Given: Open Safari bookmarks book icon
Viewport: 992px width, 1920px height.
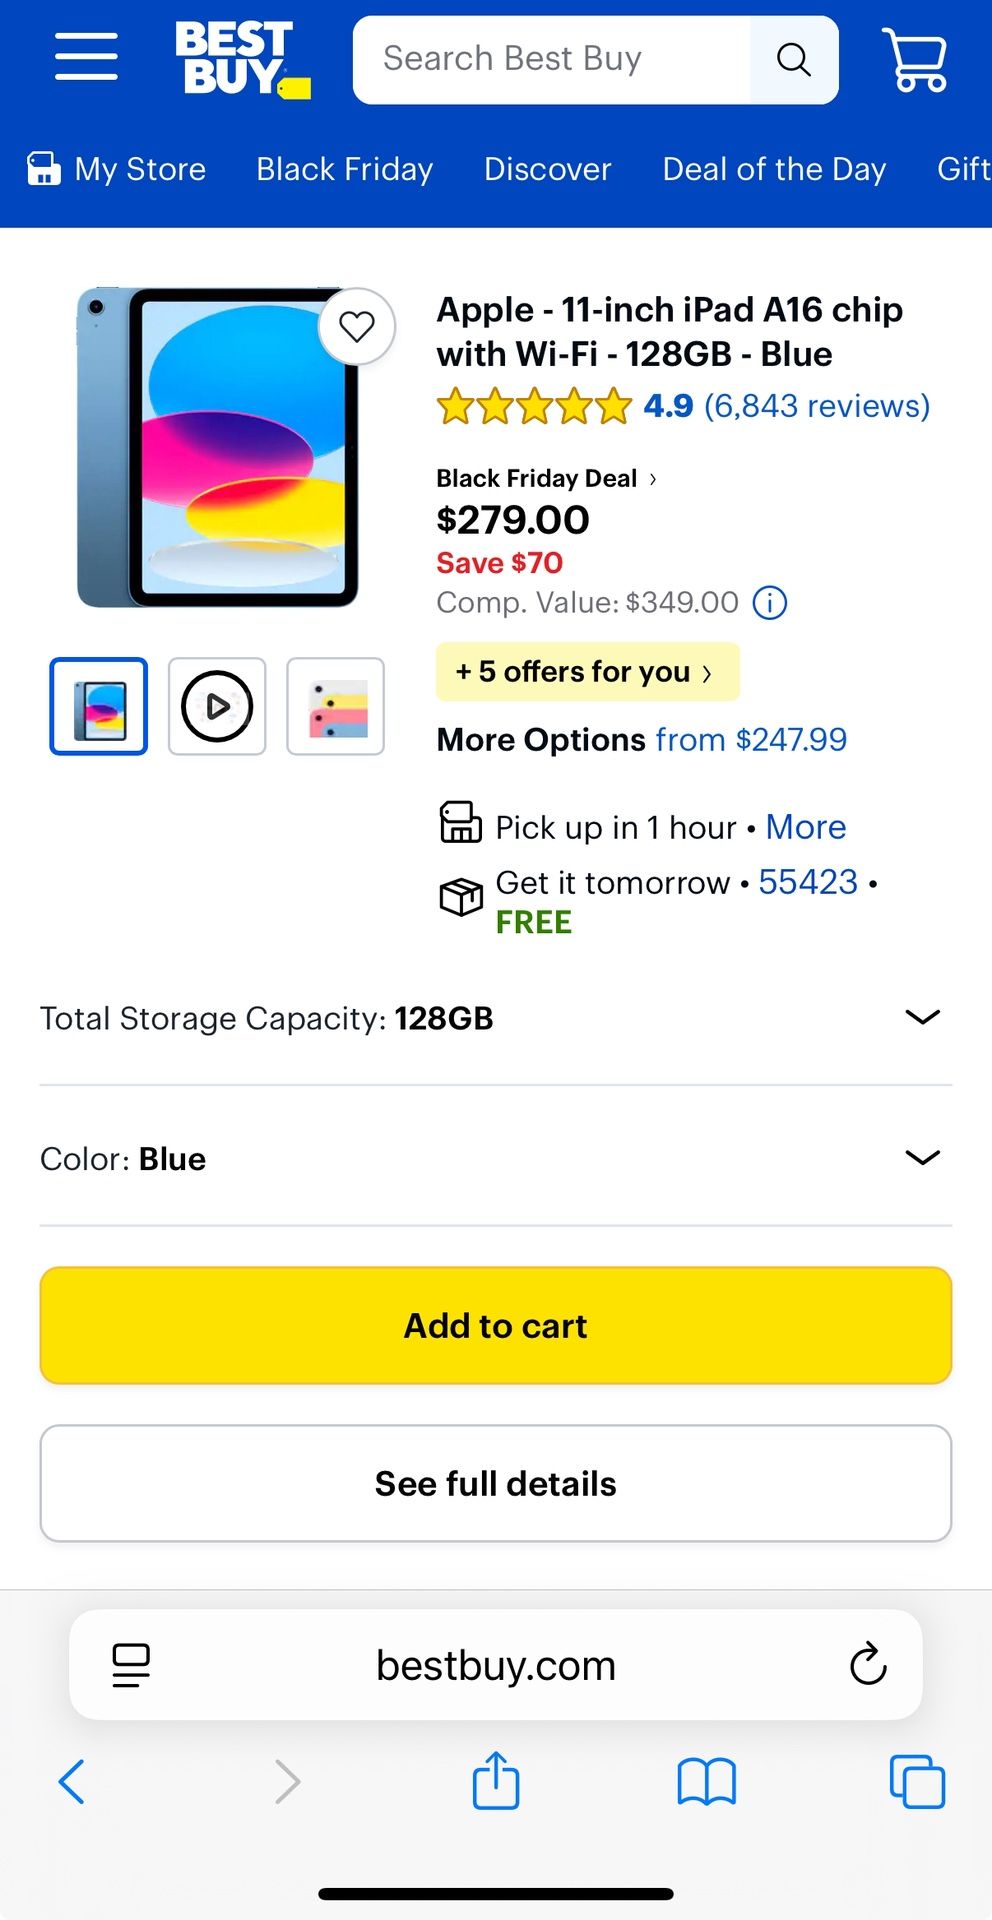Looking at the screenshot, I should (x=706, y=1781).
